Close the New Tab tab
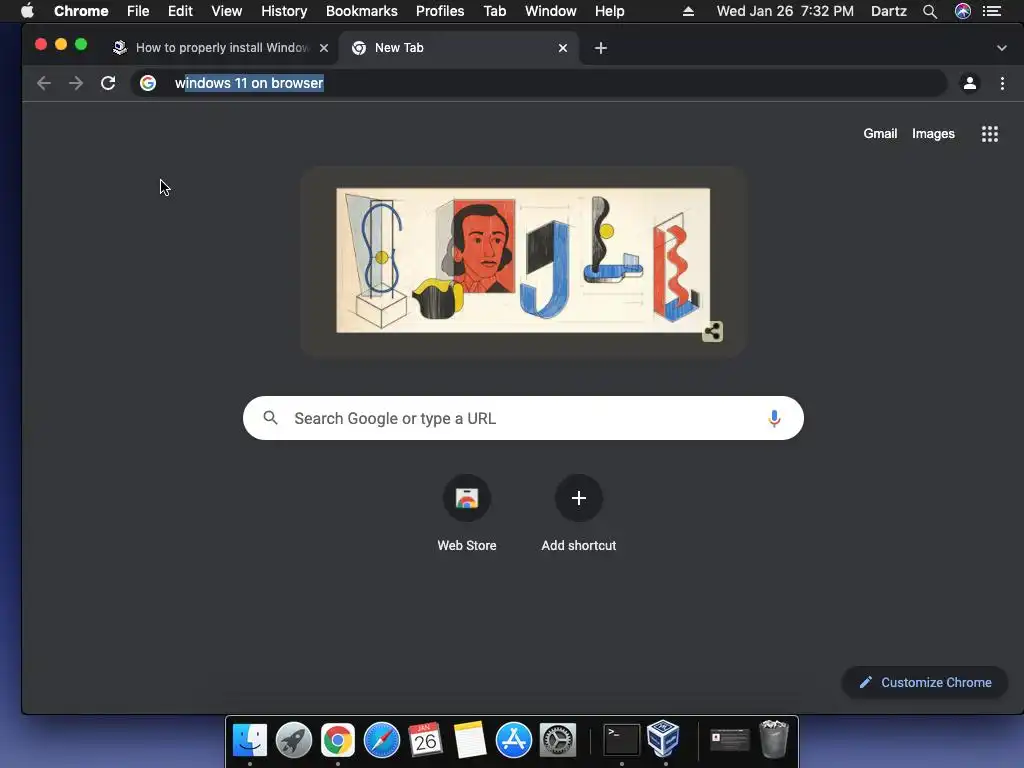1024x768 pixels. click(563, 48)
